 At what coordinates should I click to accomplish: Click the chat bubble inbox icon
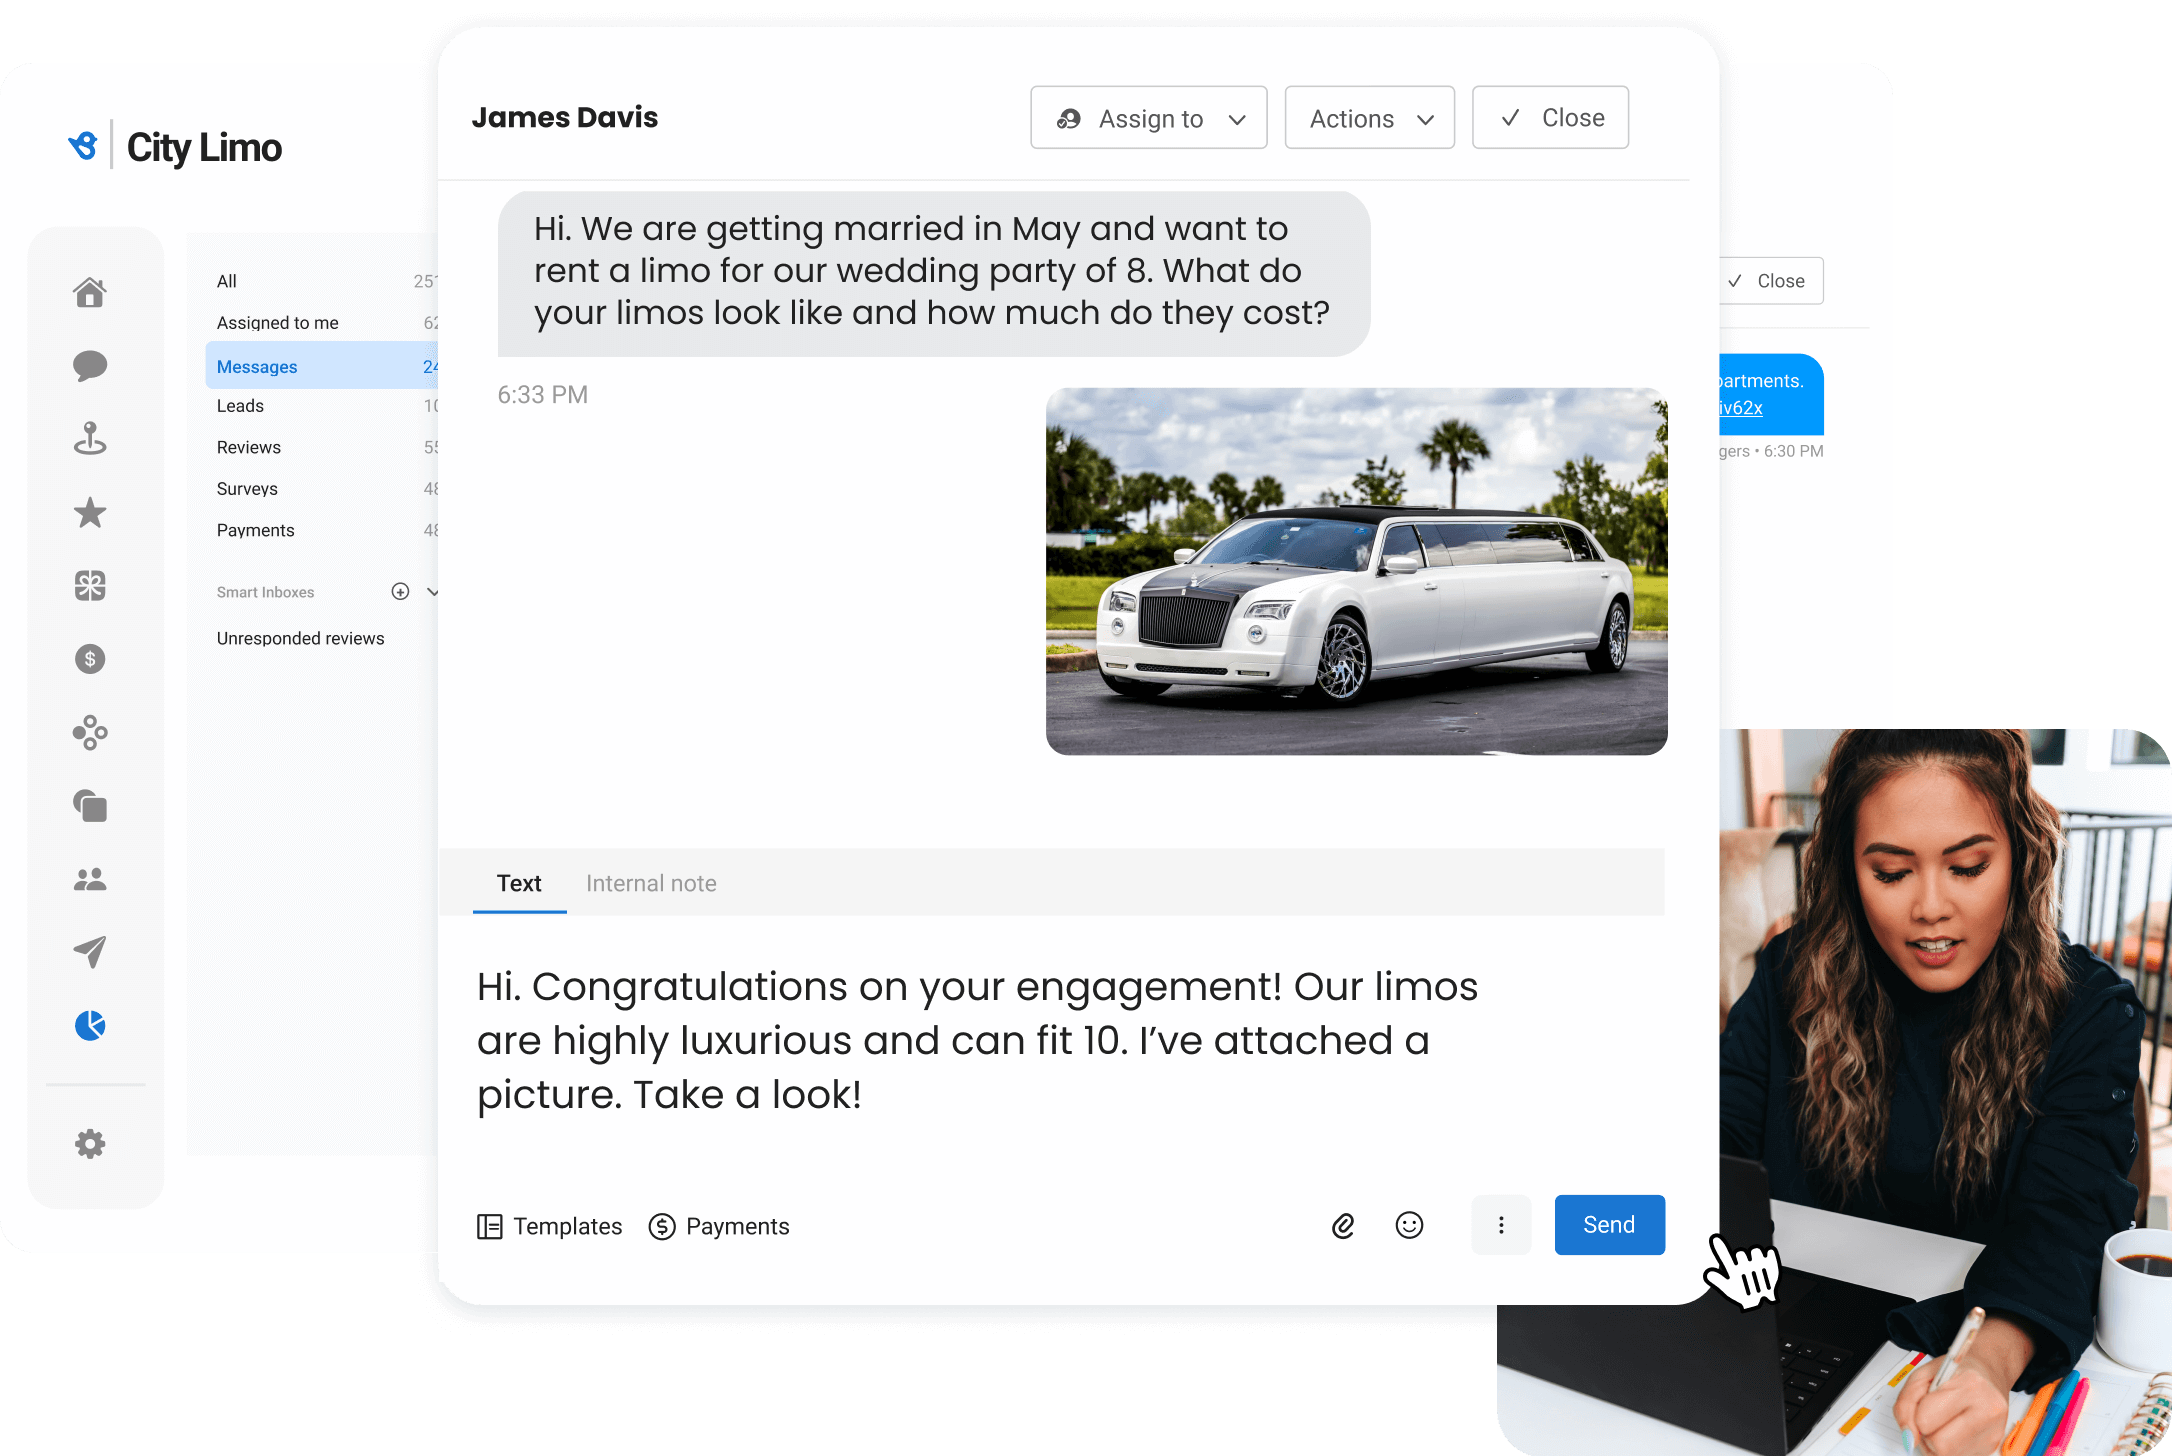coord(90,366)
